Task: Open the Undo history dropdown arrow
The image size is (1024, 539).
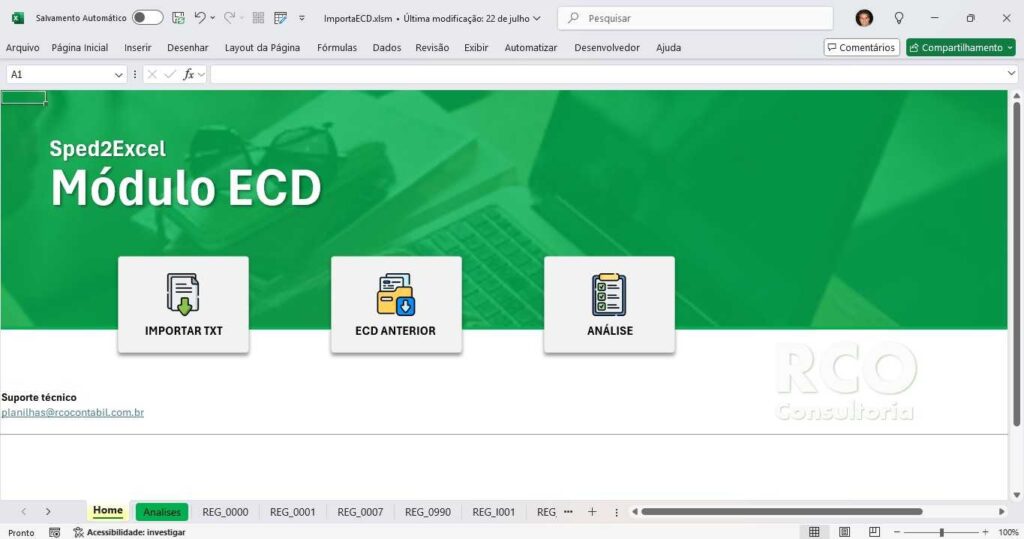Action: (212, 18)
